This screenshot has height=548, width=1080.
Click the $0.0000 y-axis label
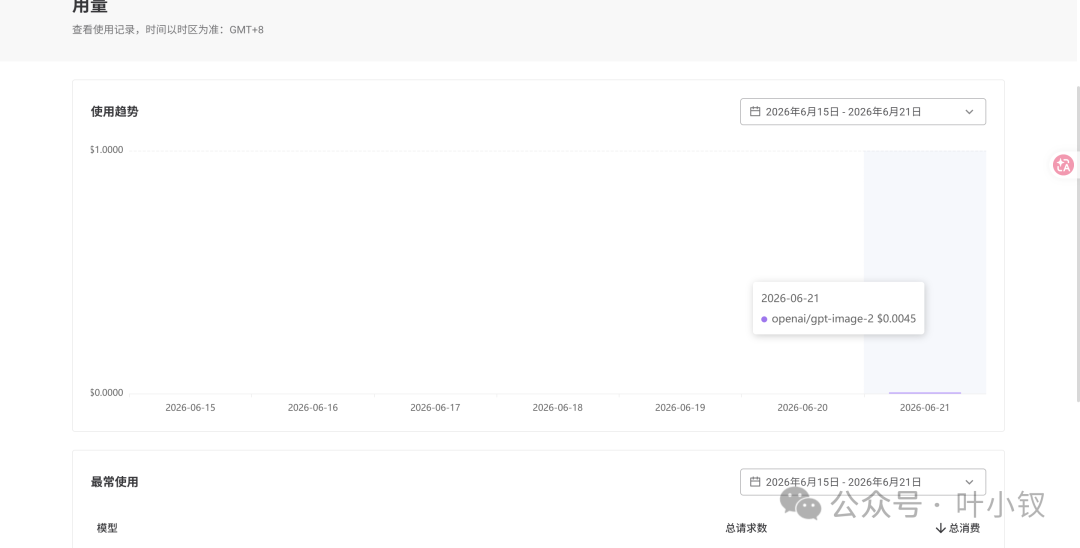pyautogui.click(x=107, y=393)
